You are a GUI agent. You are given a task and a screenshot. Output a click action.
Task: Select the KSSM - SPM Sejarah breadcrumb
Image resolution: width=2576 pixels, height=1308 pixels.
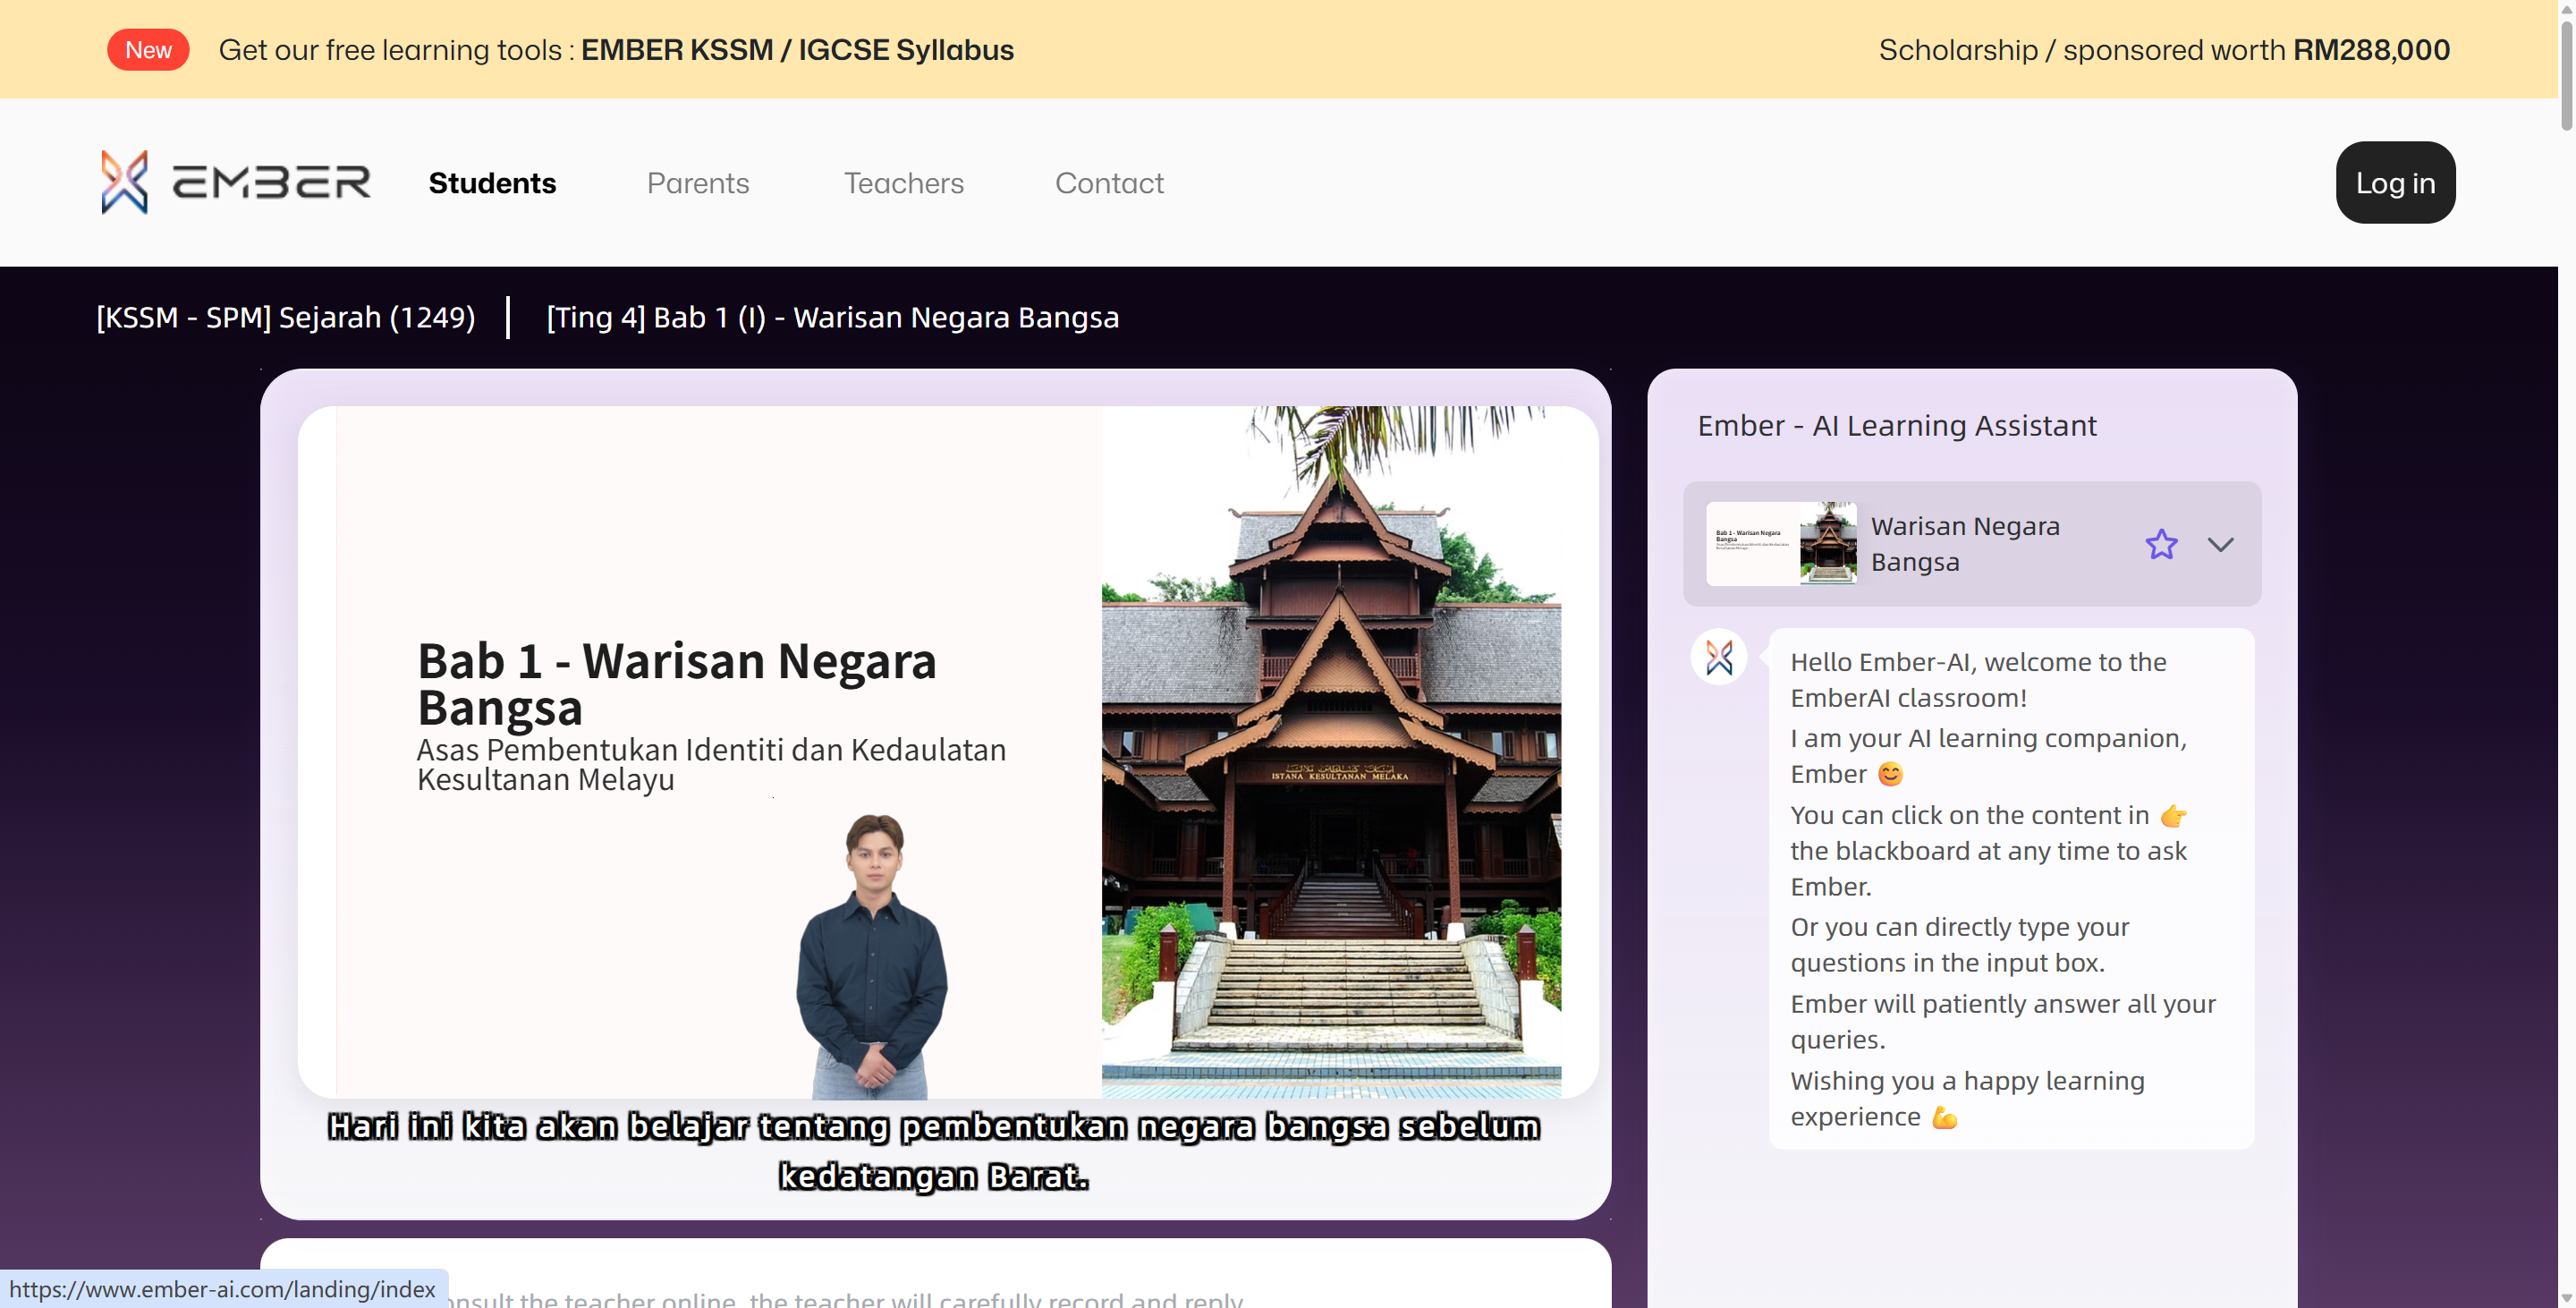coord(285,318)
